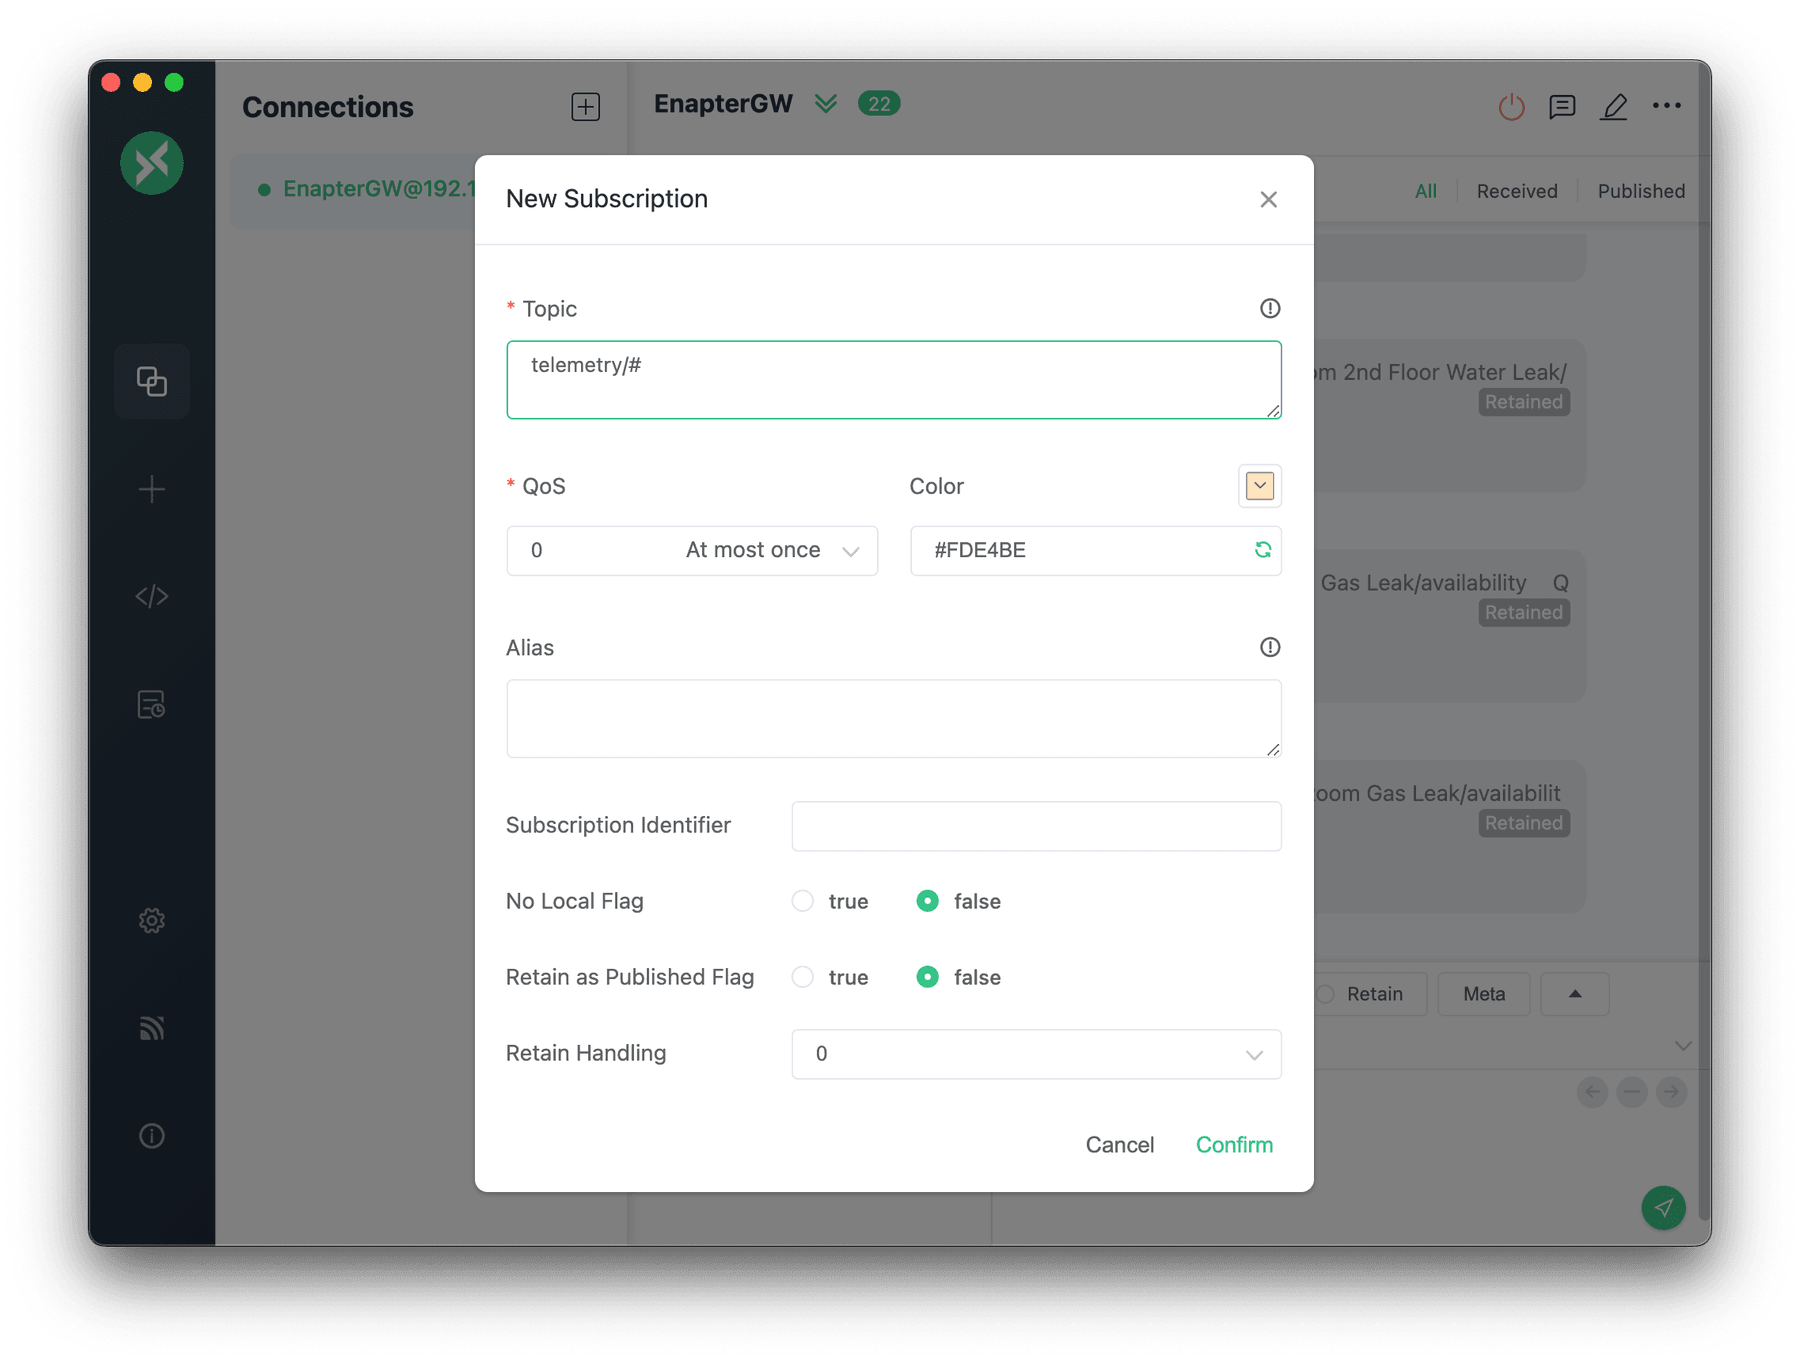Open the Logs panel in sidebar
1800x1363 pixels.
point(151,704)
